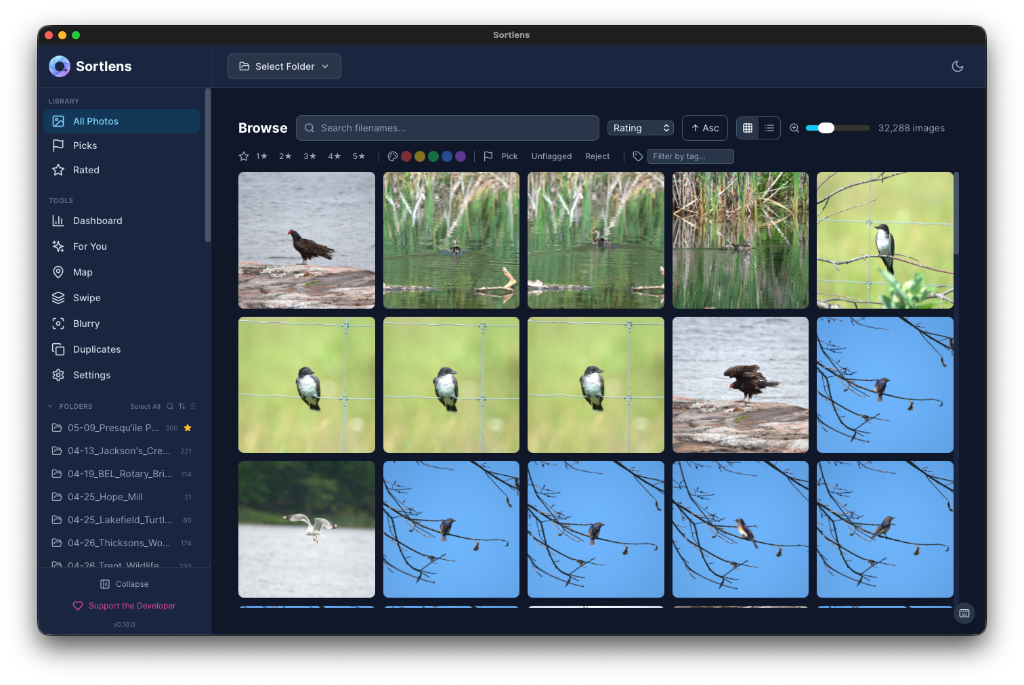Screen dimensions: 1024x685
Task: Open the Duplicates tool
Action: [x=121, y=349]
